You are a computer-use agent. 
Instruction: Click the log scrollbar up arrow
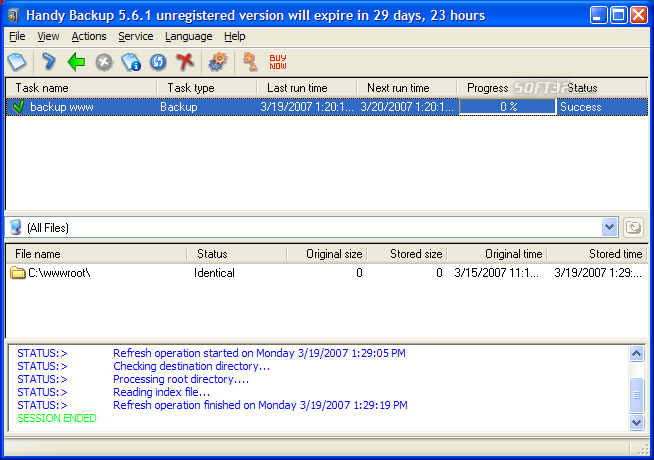coord(636,354)
